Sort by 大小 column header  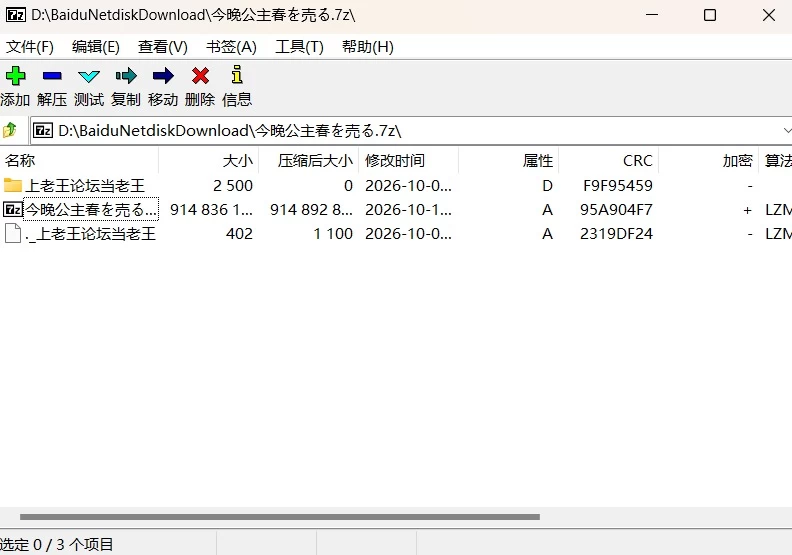(x=209, y=161)
